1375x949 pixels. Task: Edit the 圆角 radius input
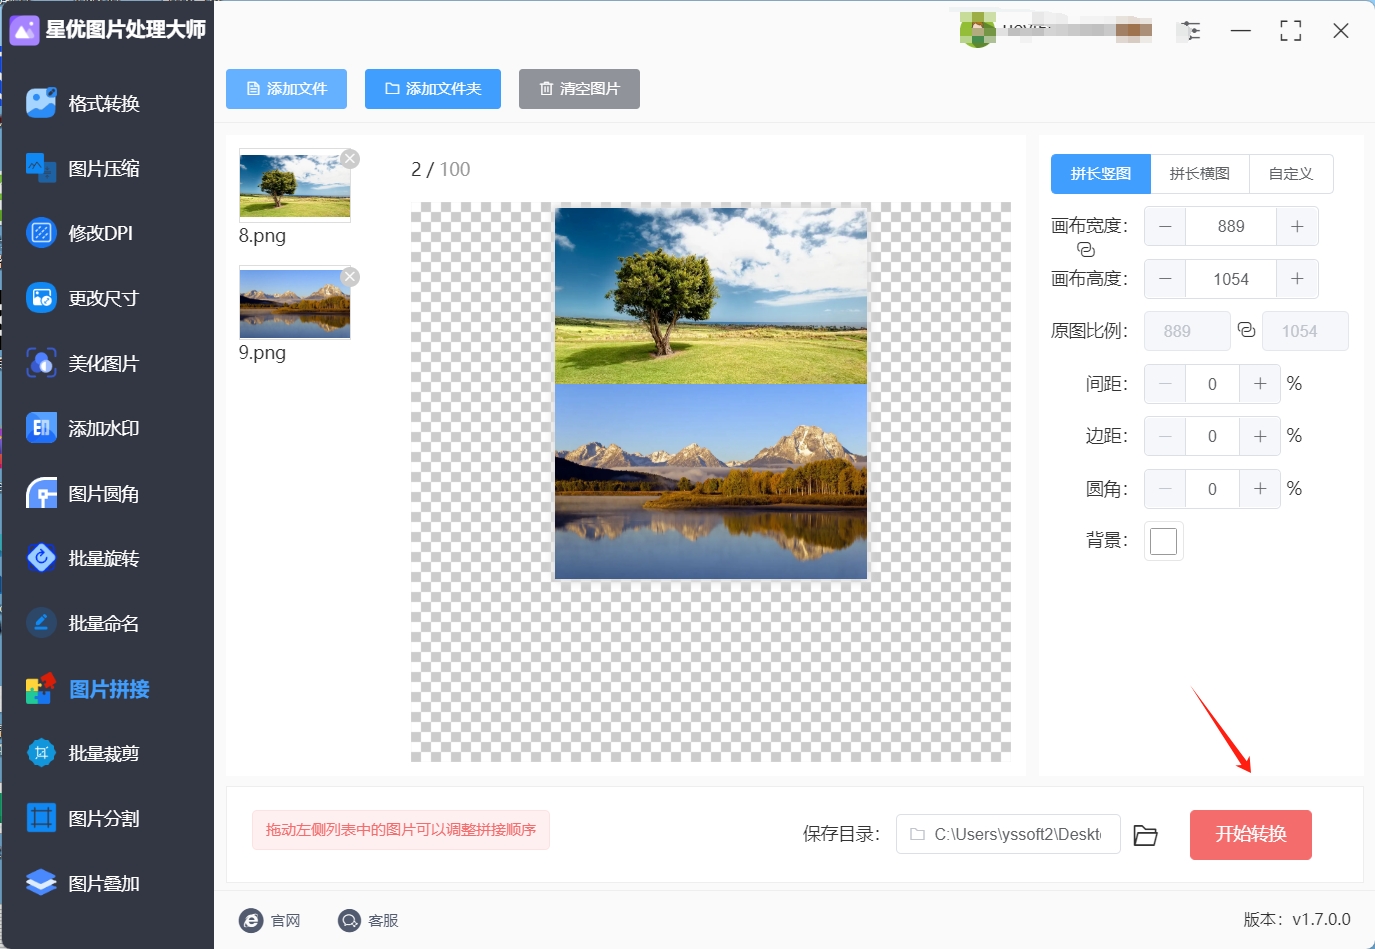pyautogui.click(x=1212, y=489)
